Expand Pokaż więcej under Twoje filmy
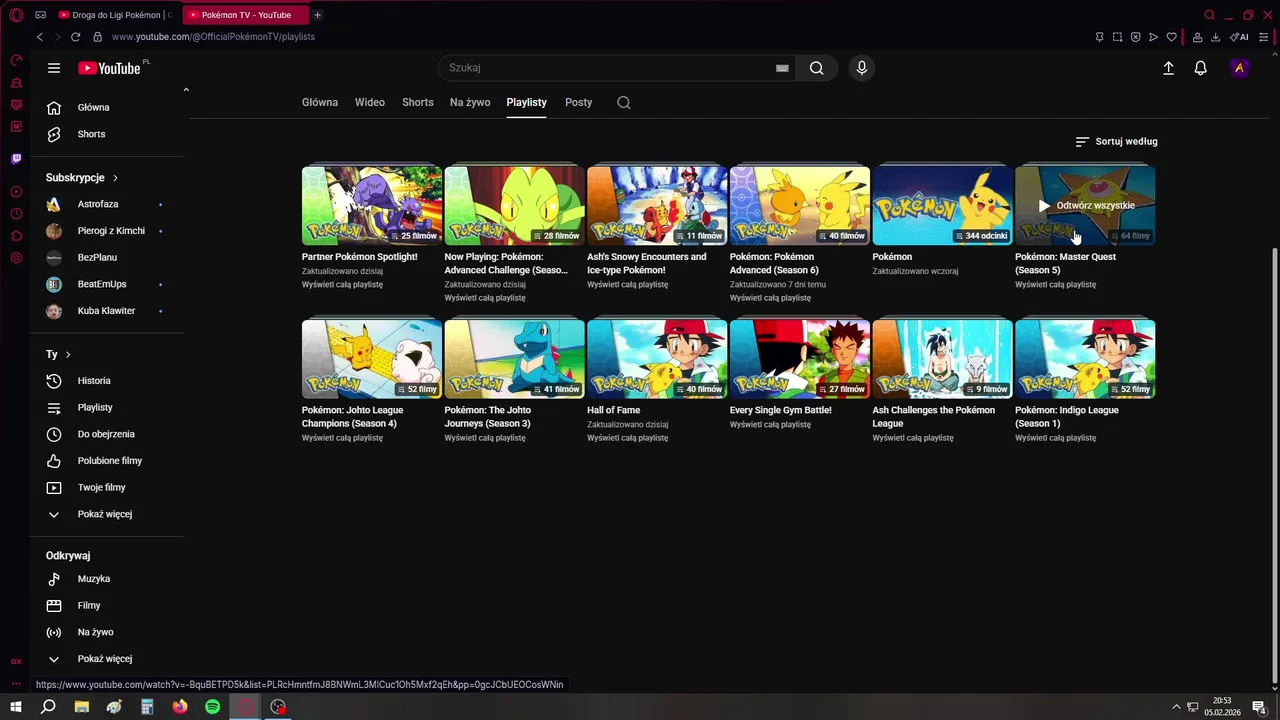This screenshot has width=1280, height=720. pyautogui.click(x=105, y=514)
